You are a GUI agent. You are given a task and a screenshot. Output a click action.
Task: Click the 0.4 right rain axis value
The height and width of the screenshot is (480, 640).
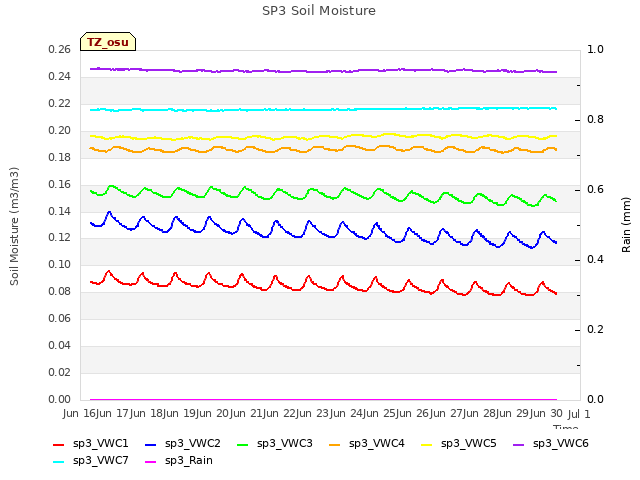pyautogui.click(x=595, y=259)
